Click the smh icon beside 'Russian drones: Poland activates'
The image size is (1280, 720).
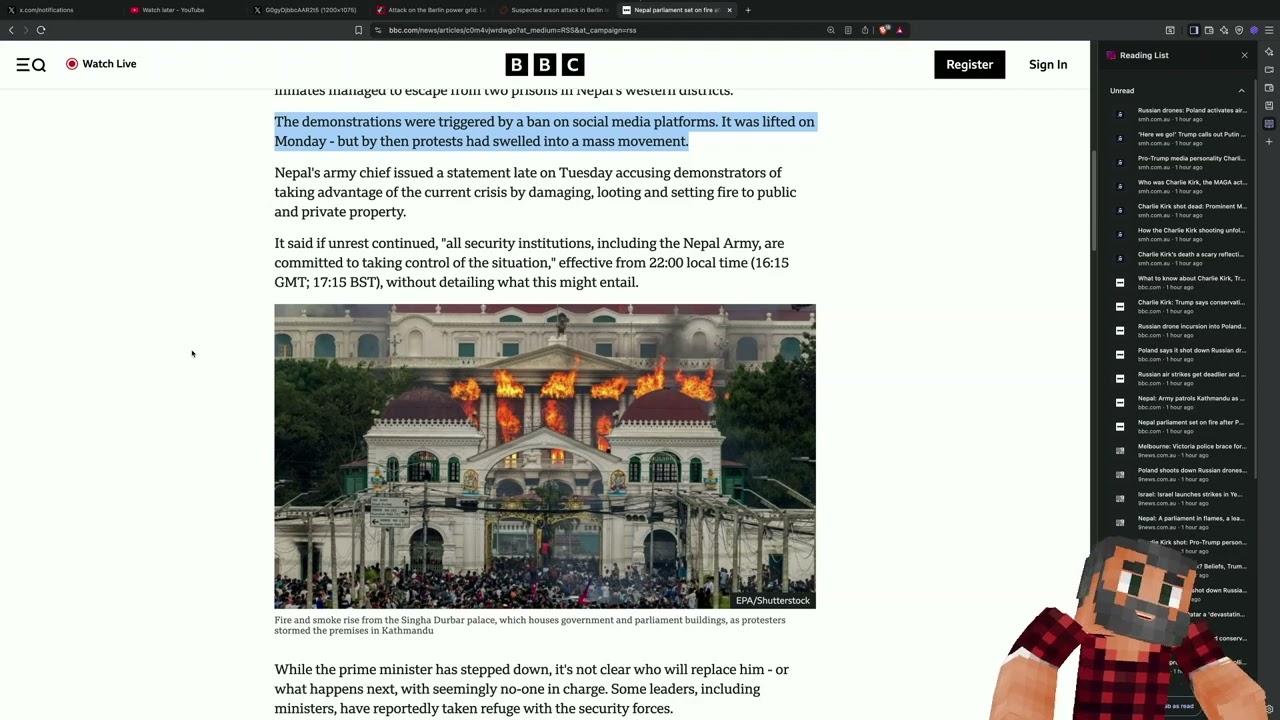(x=1120, y=115)
